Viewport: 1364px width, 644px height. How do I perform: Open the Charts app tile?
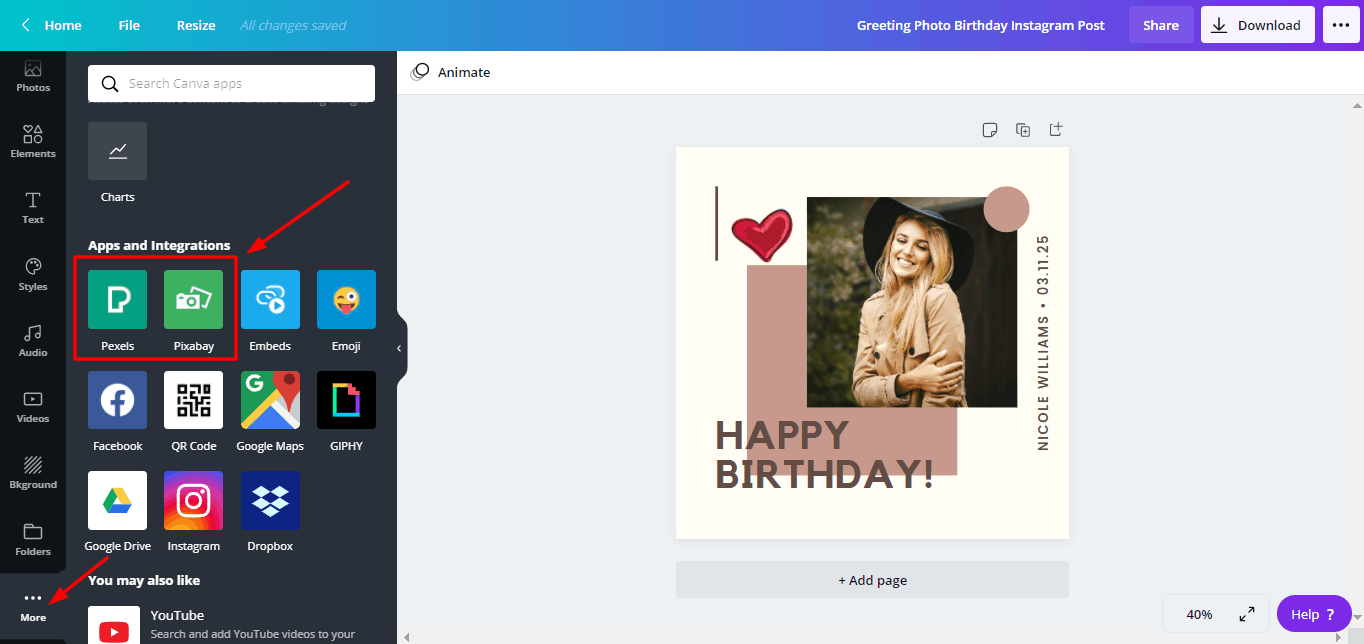pyautogui.click(x=117, y=152)
